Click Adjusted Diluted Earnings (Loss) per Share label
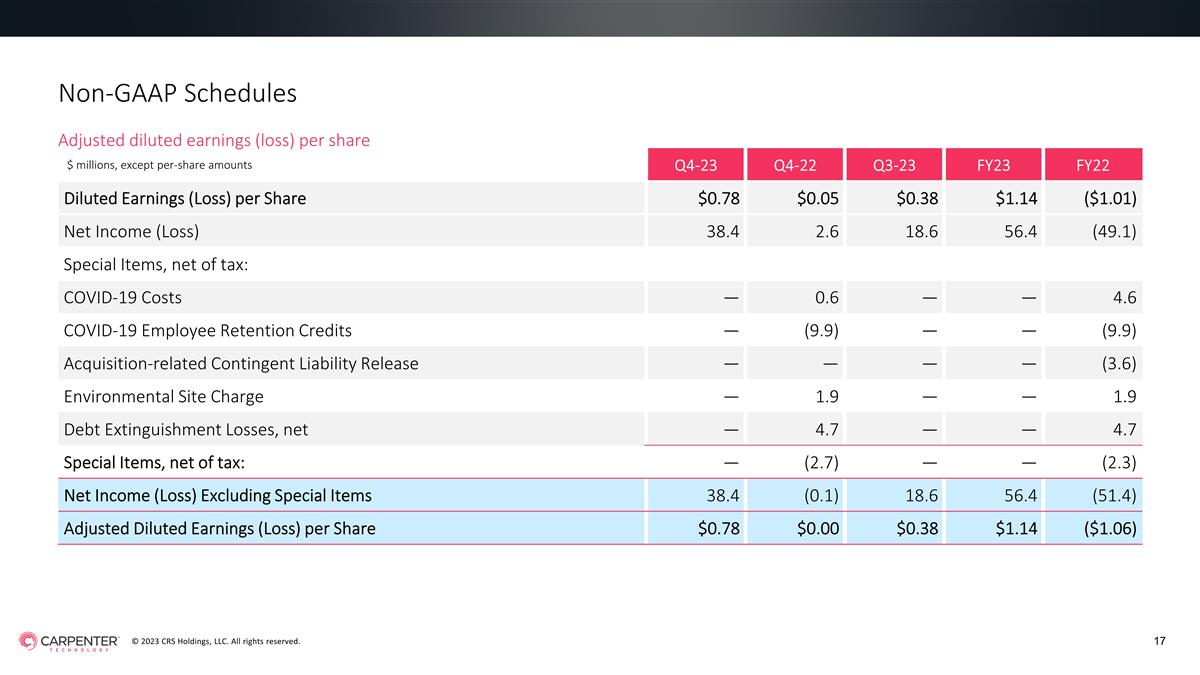This screenshot has height=675, width=1200. [219, 528]
